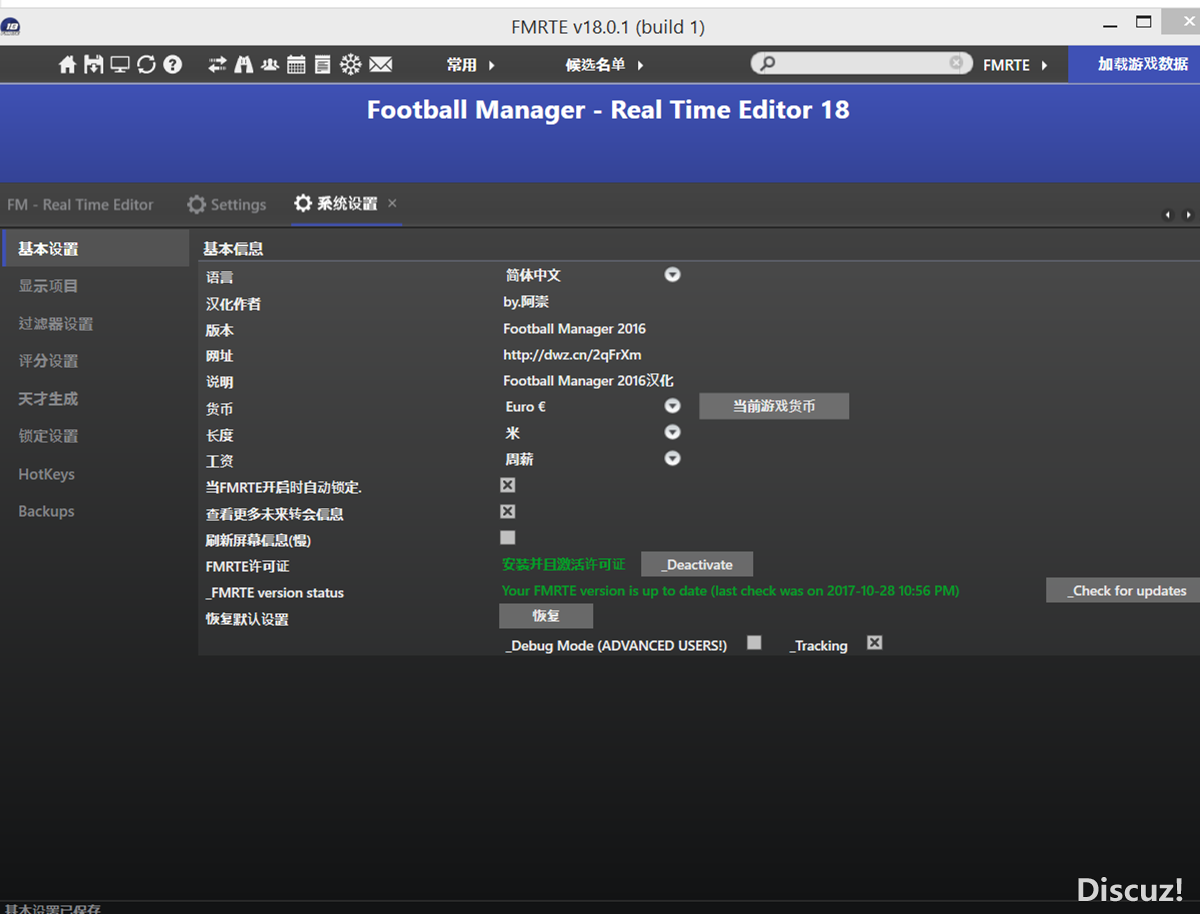Open the binoculars search icon
The image size is (1200, 914).
244,65
